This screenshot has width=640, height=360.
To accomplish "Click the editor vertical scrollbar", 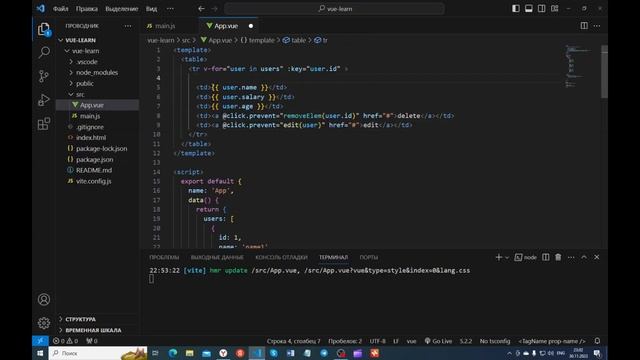I will [604, 71].
